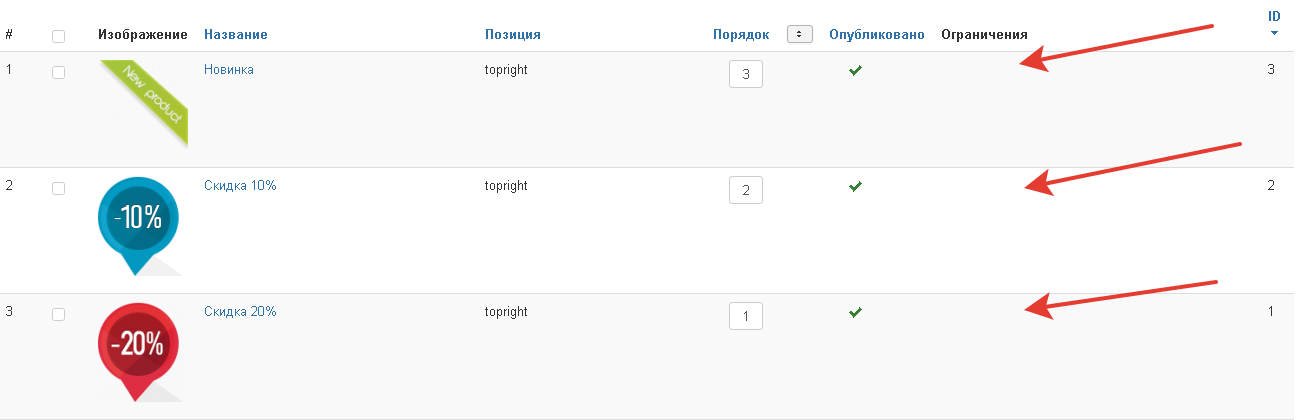Sort by the Позиция column header
The height and width of the screenshot is (420, 1303).
click(512, 35)
